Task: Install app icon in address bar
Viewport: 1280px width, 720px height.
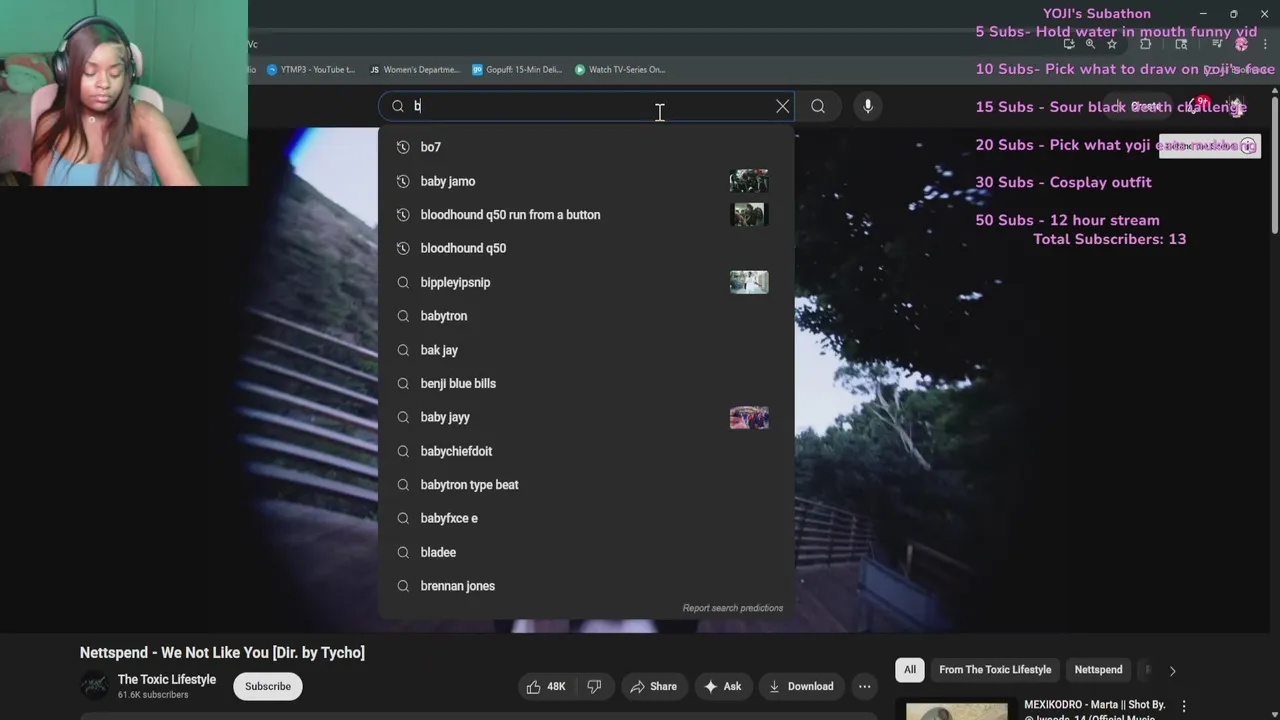Action: tap(1069, 44)
